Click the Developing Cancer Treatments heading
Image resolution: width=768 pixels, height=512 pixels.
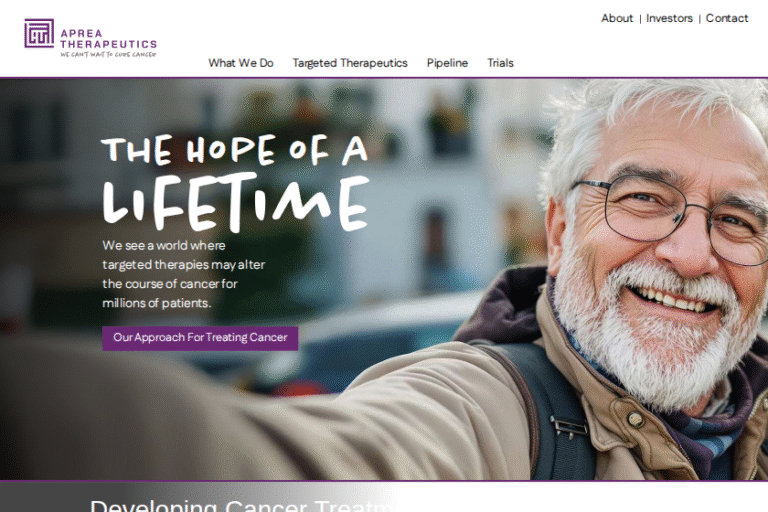(x=242, y=505)
